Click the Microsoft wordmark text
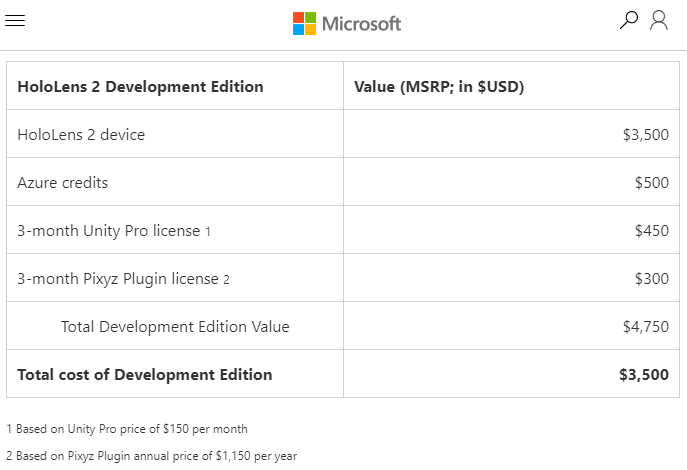Image resolution: width=687 pixels, height=470 pixels. tap(361, 23)
